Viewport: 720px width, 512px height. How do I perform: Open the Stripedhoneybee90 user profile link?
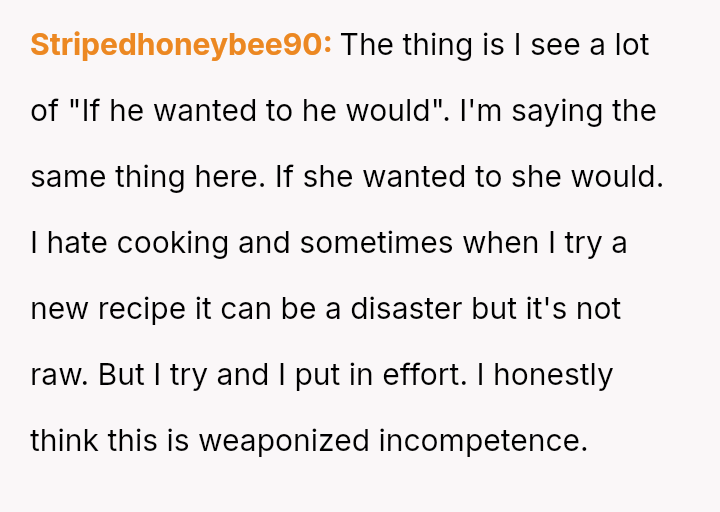[180, 45]
